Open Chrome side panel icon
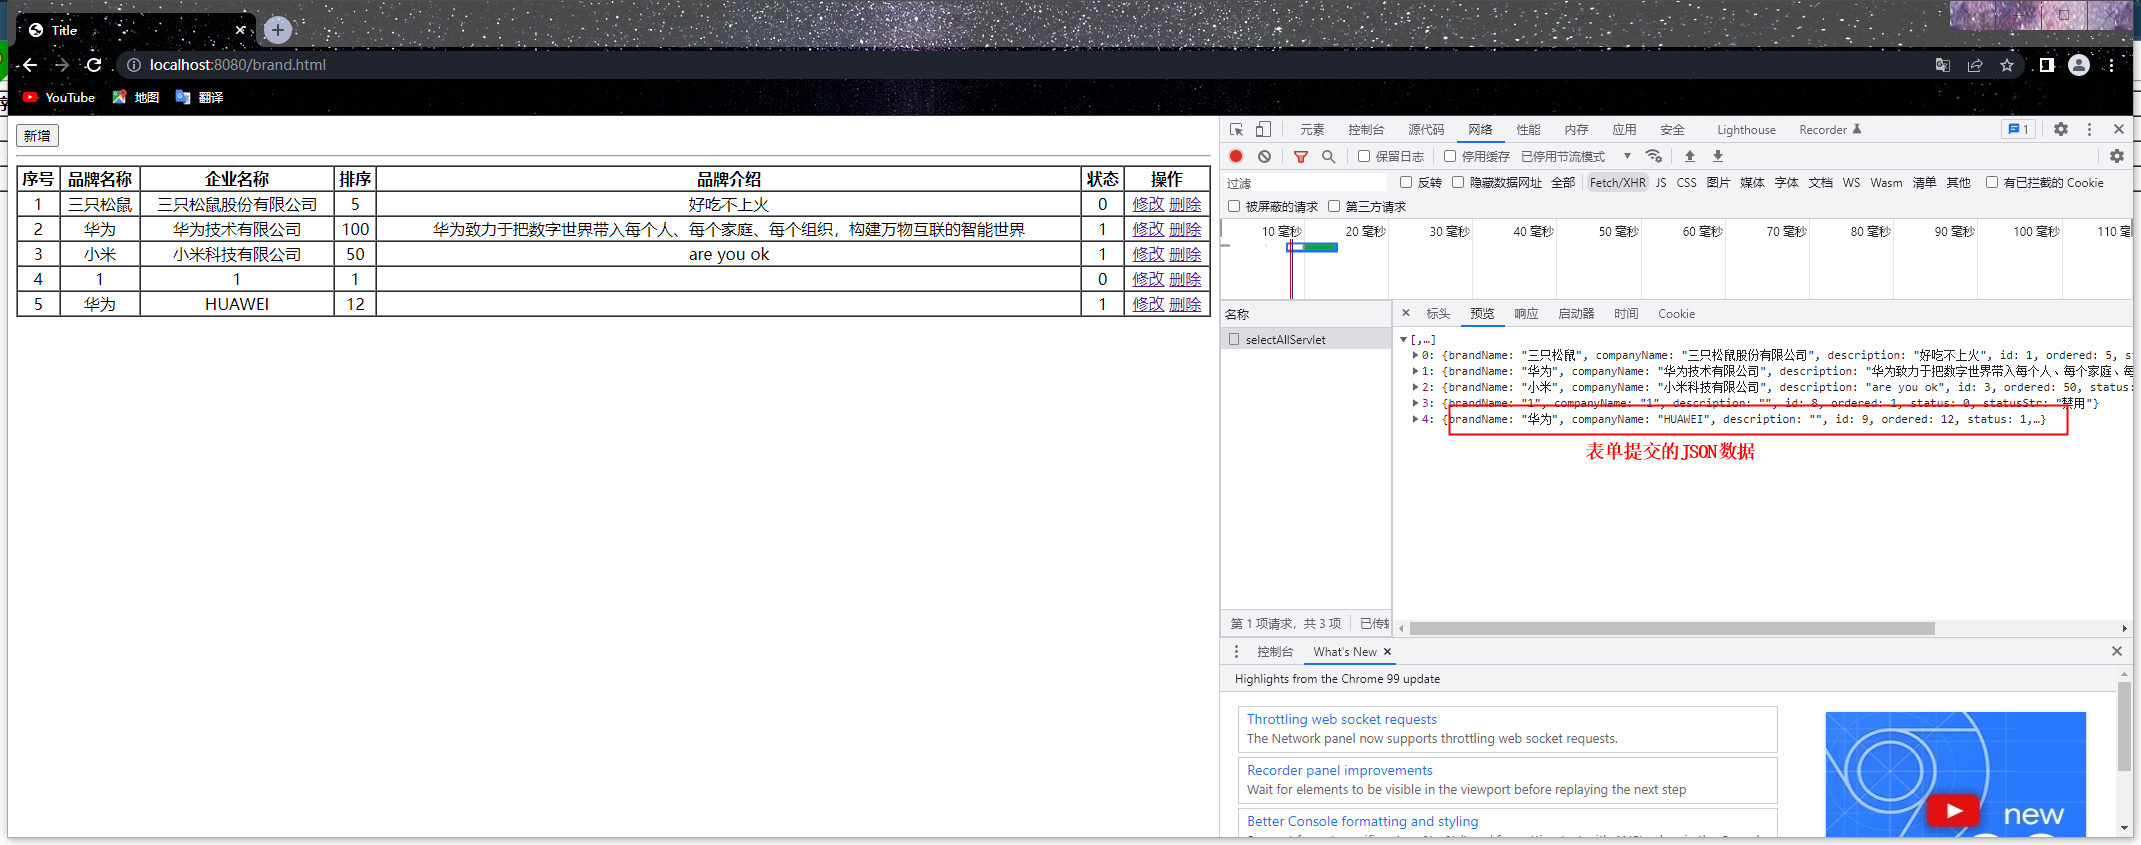2141x845 pixels. (x=2047, y=65)
